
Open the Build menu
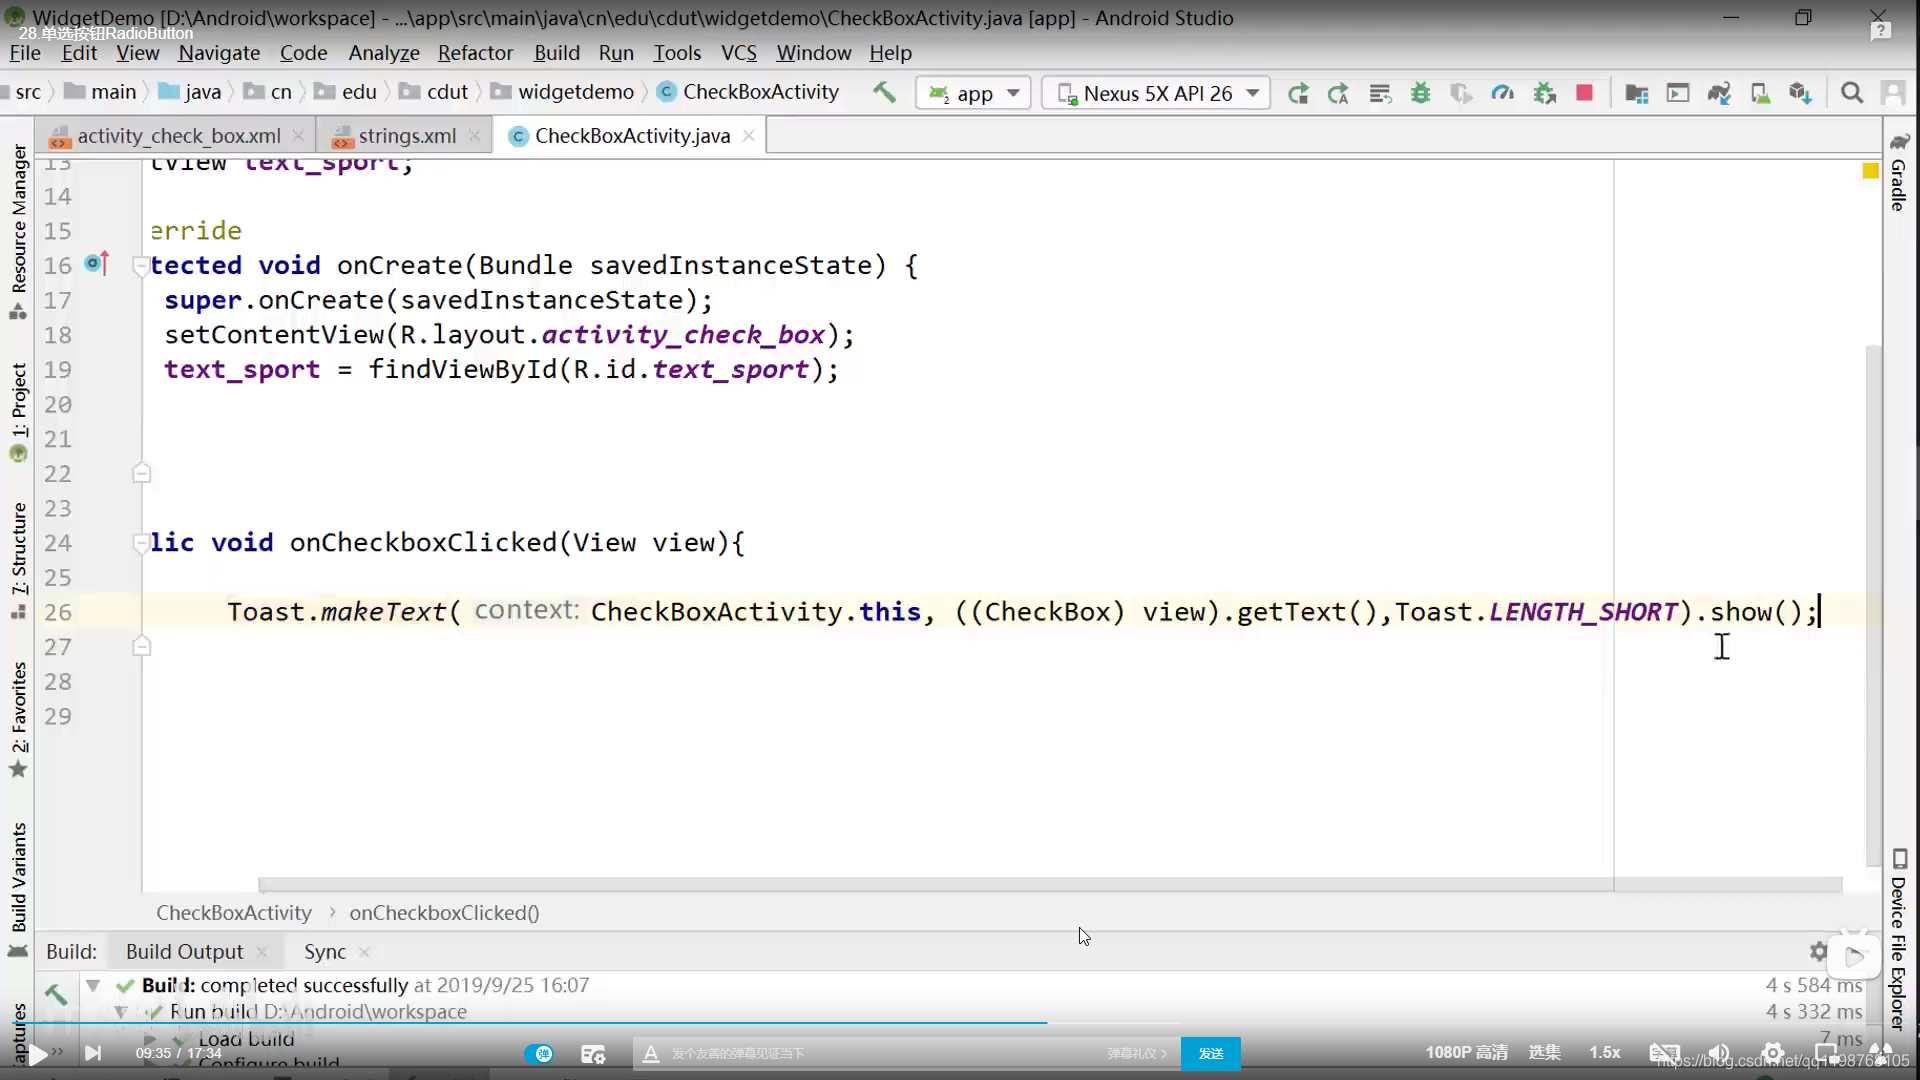click(556, 53)
